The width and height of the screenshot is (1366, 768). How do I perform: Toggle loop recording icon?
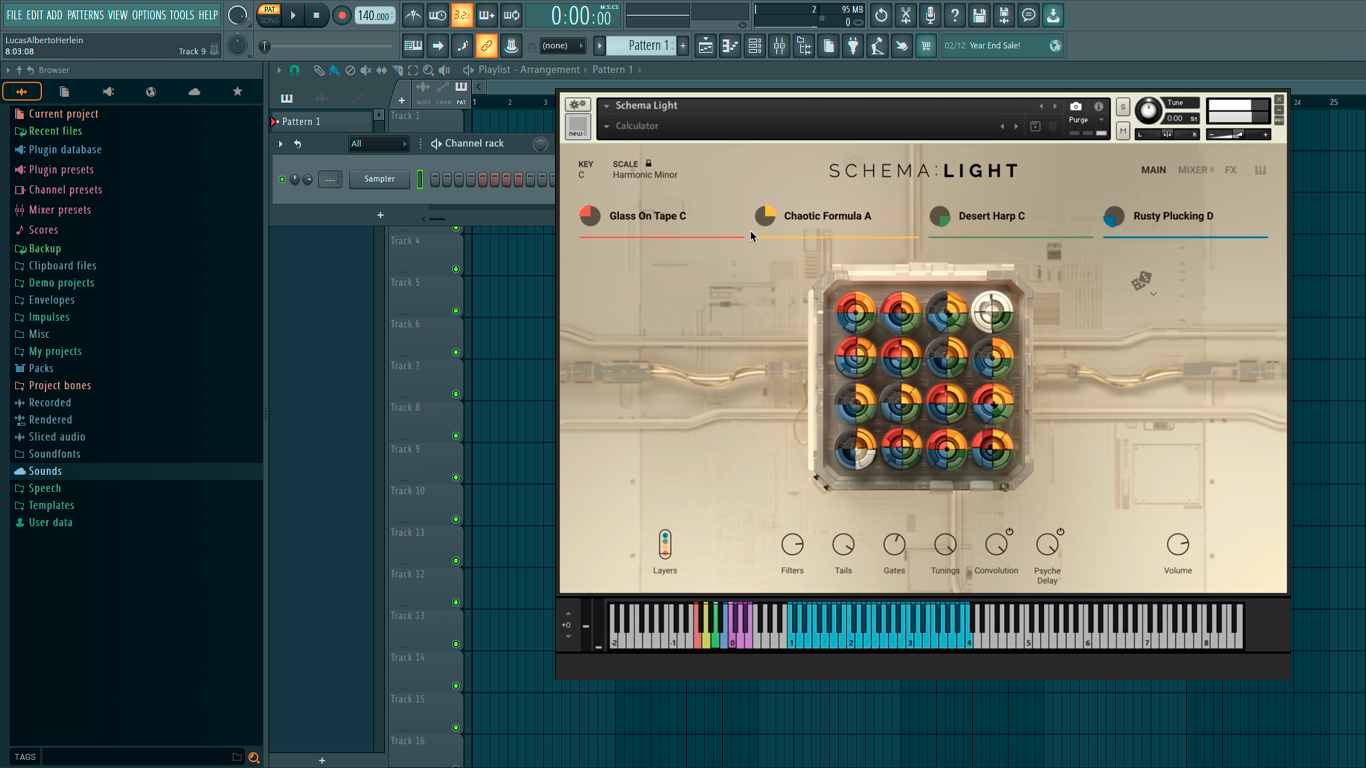click(511, 15)
